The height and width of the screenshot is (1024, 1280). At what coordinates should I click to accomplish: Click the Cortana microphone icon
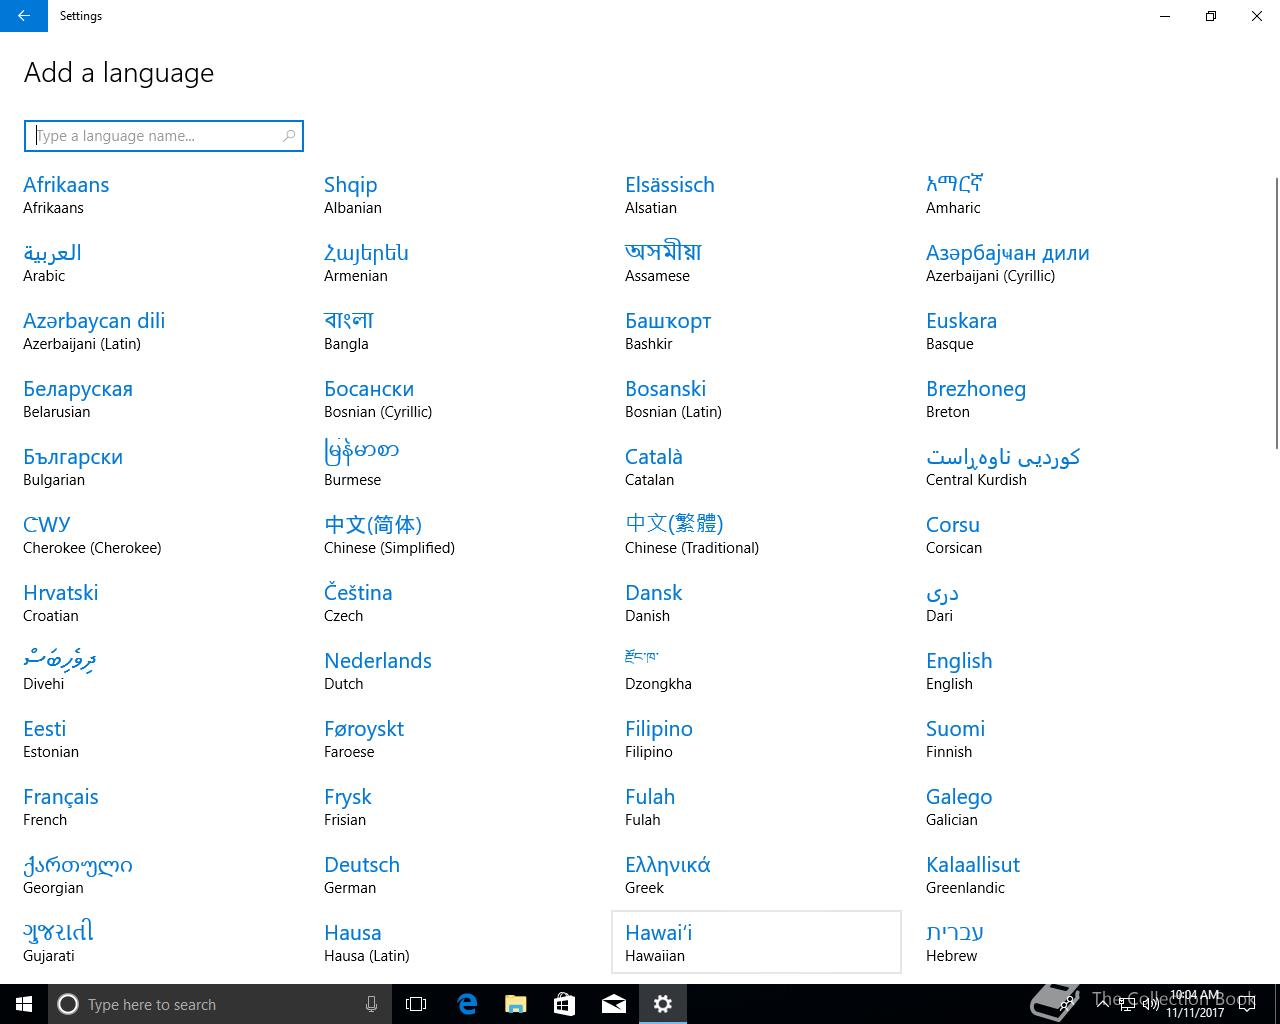(371, 1004)
